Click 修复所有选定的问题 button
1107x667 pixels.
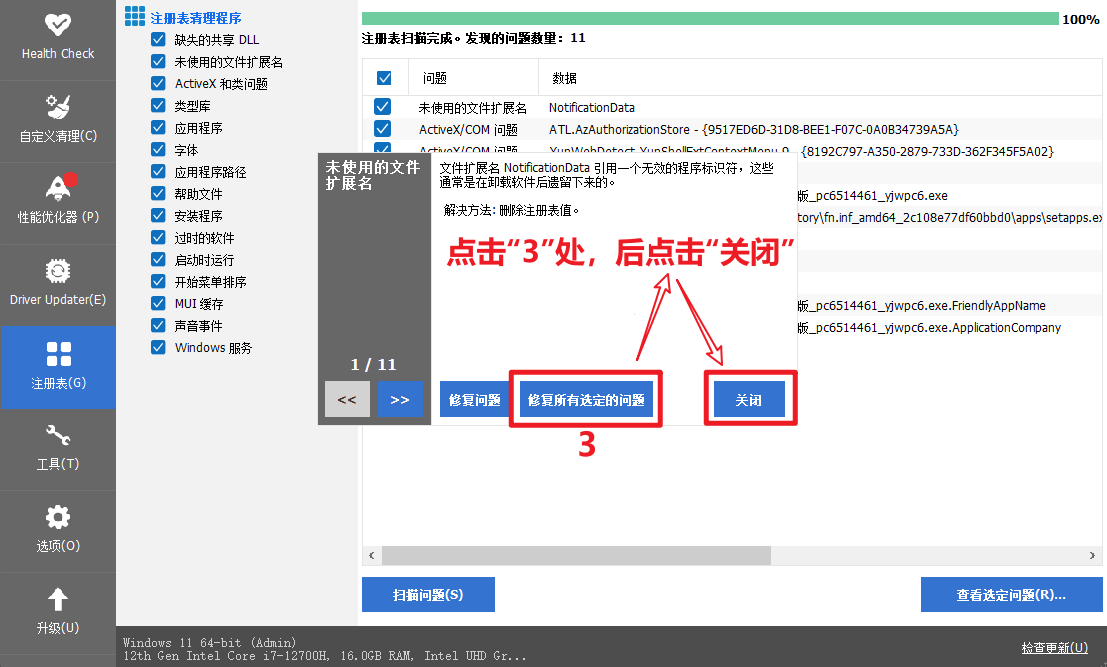(585, 399)
